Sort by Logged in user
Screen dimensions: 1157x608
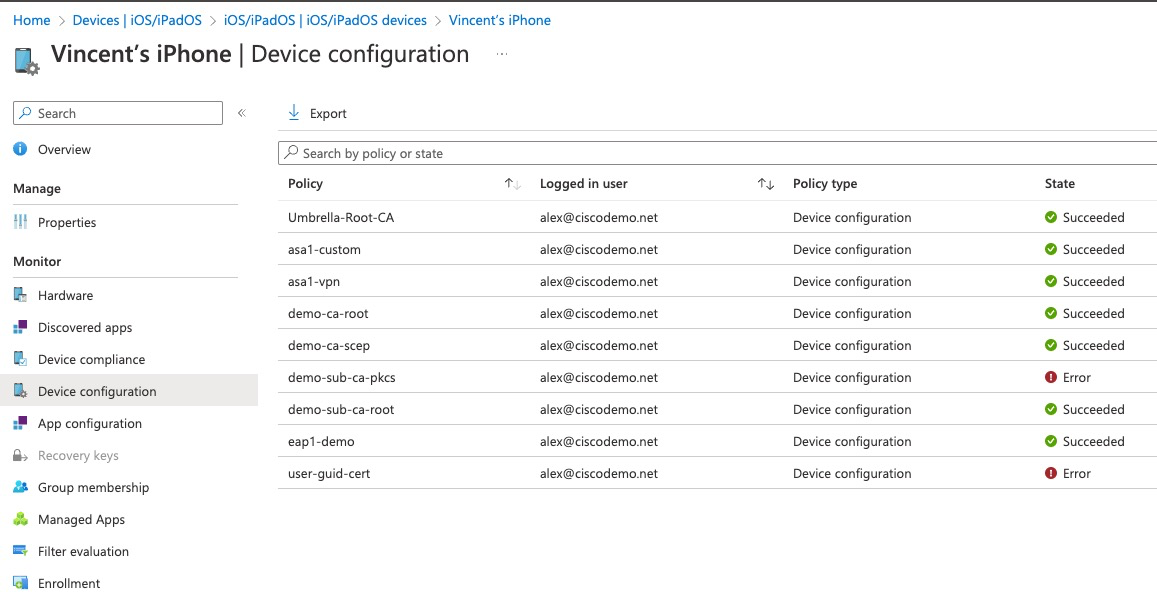pos(766,184)
